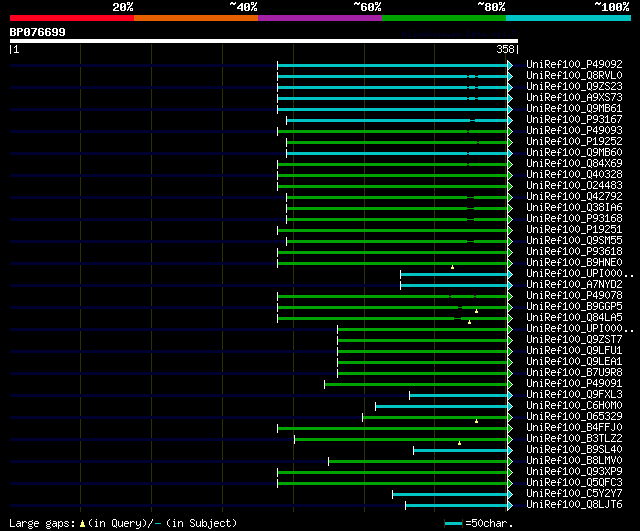Screen dimensions: 640x531
Task: Select UniRef100_B8LMV0 label
Action: pos(574,461)
